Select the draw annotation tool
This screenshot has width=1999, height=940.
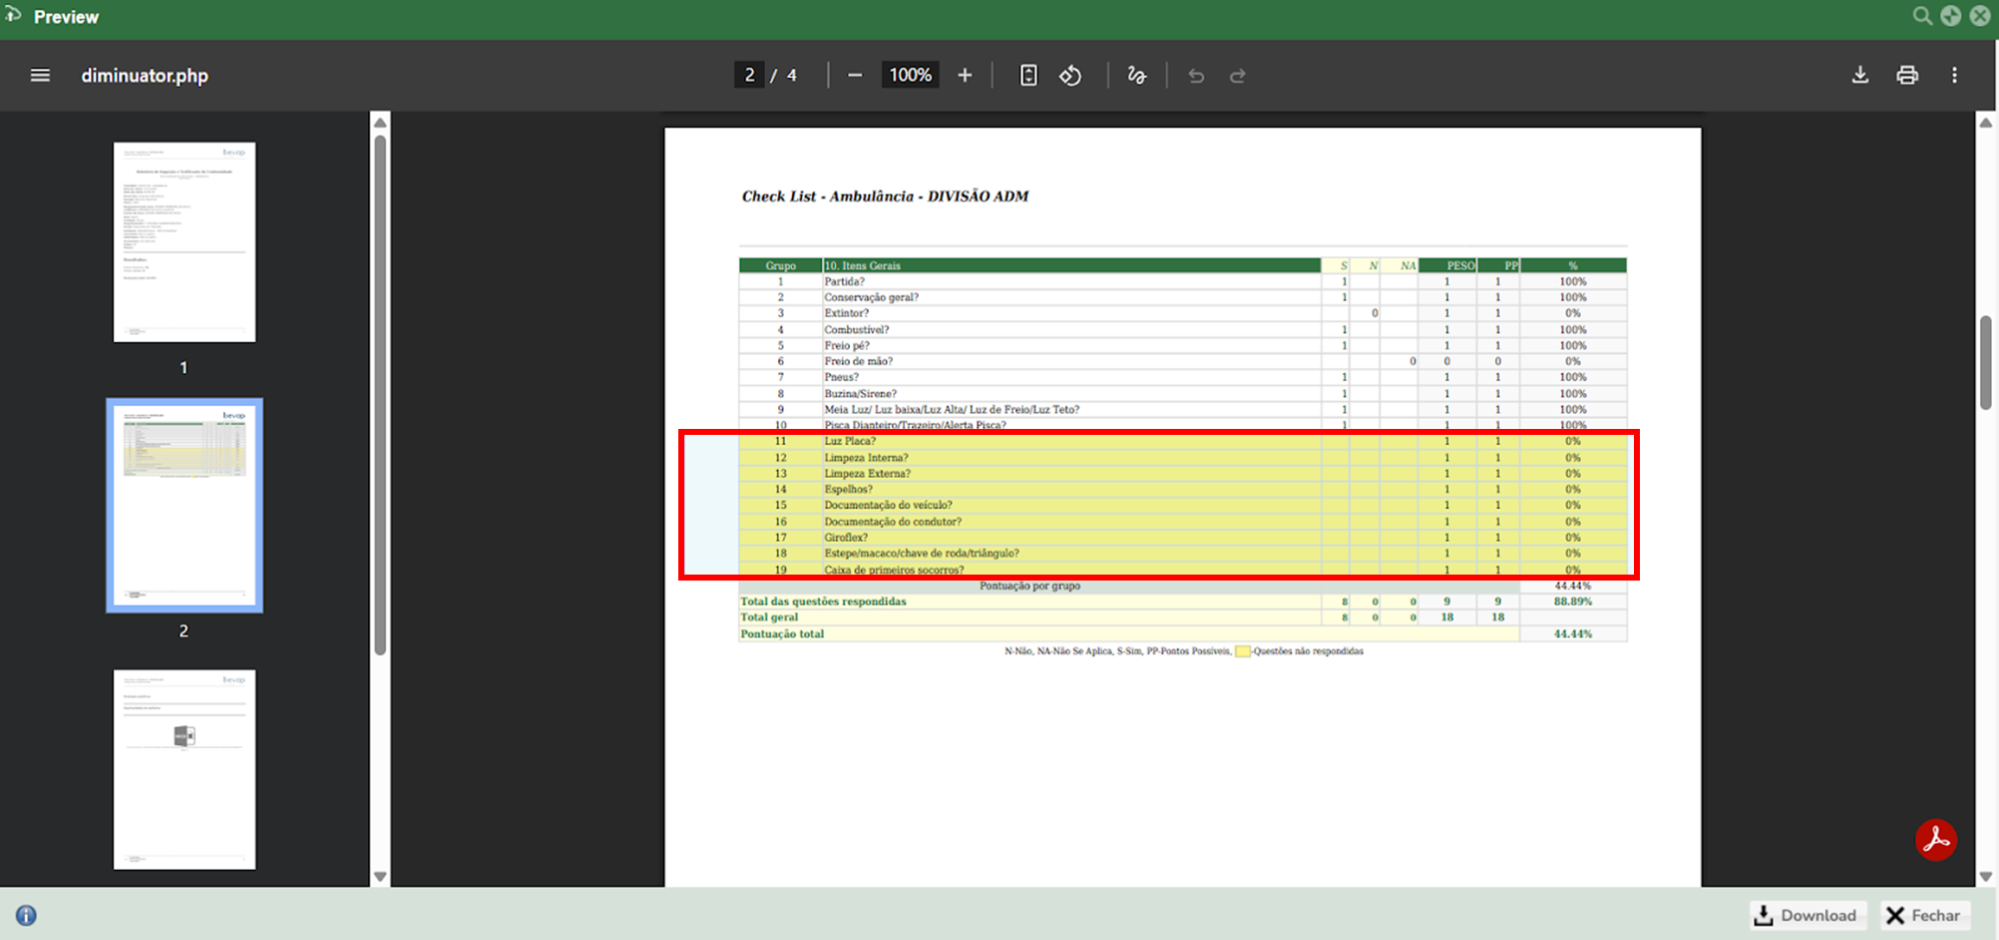(x=1136, y=75)
